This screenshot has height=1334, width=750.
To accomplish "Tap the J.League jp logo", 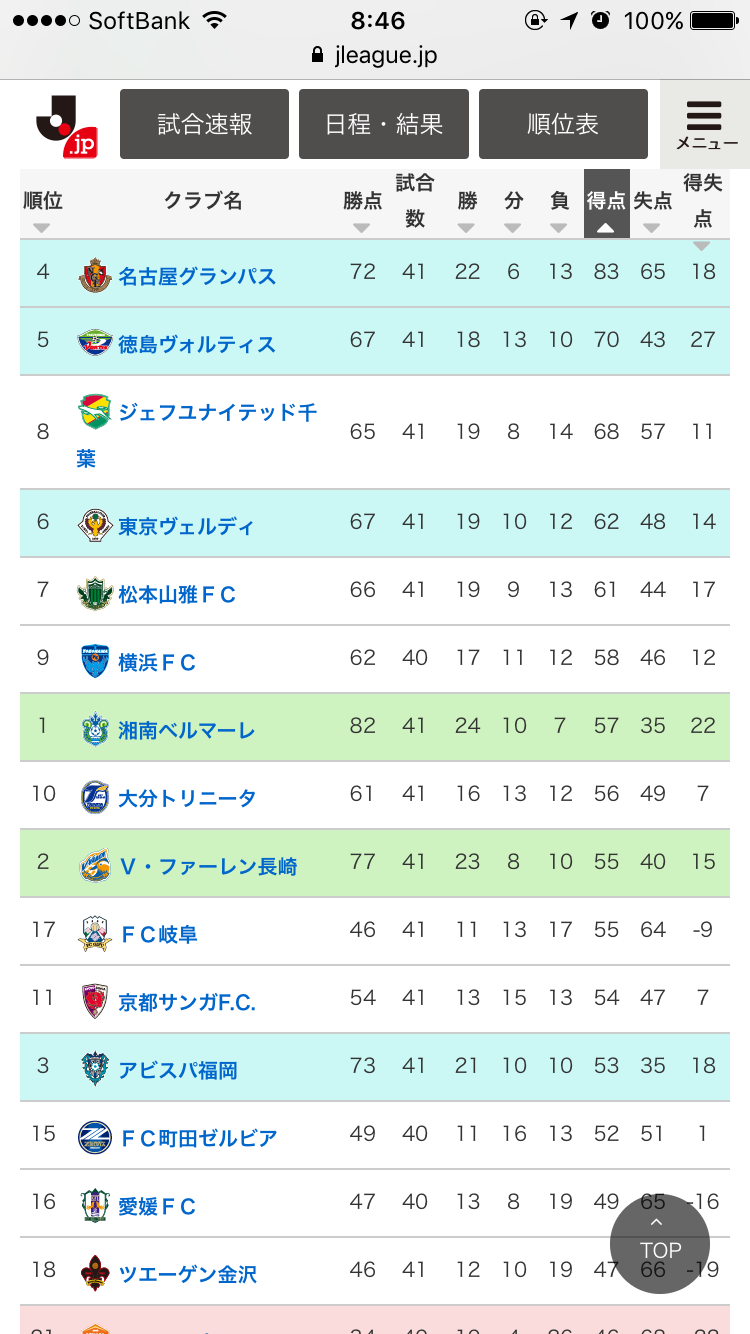I will pyautogui.click(x=66, y=125).
